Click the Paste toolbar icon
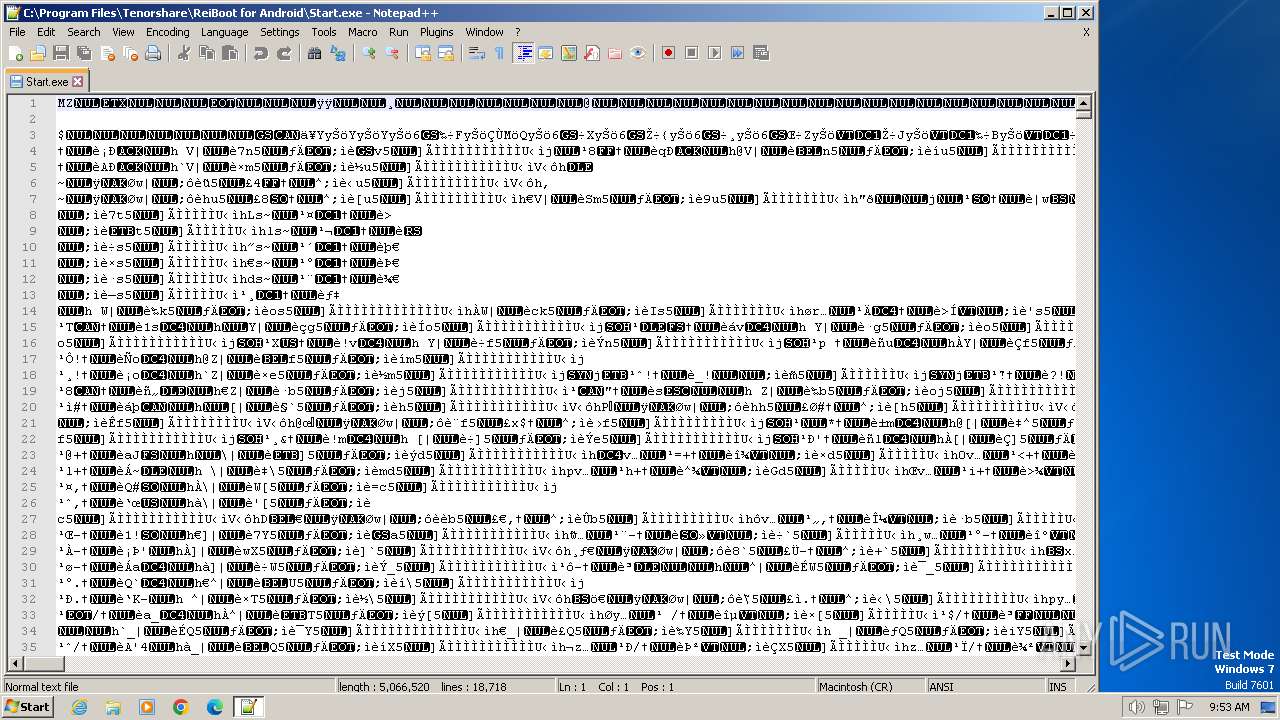 [230, 53]
